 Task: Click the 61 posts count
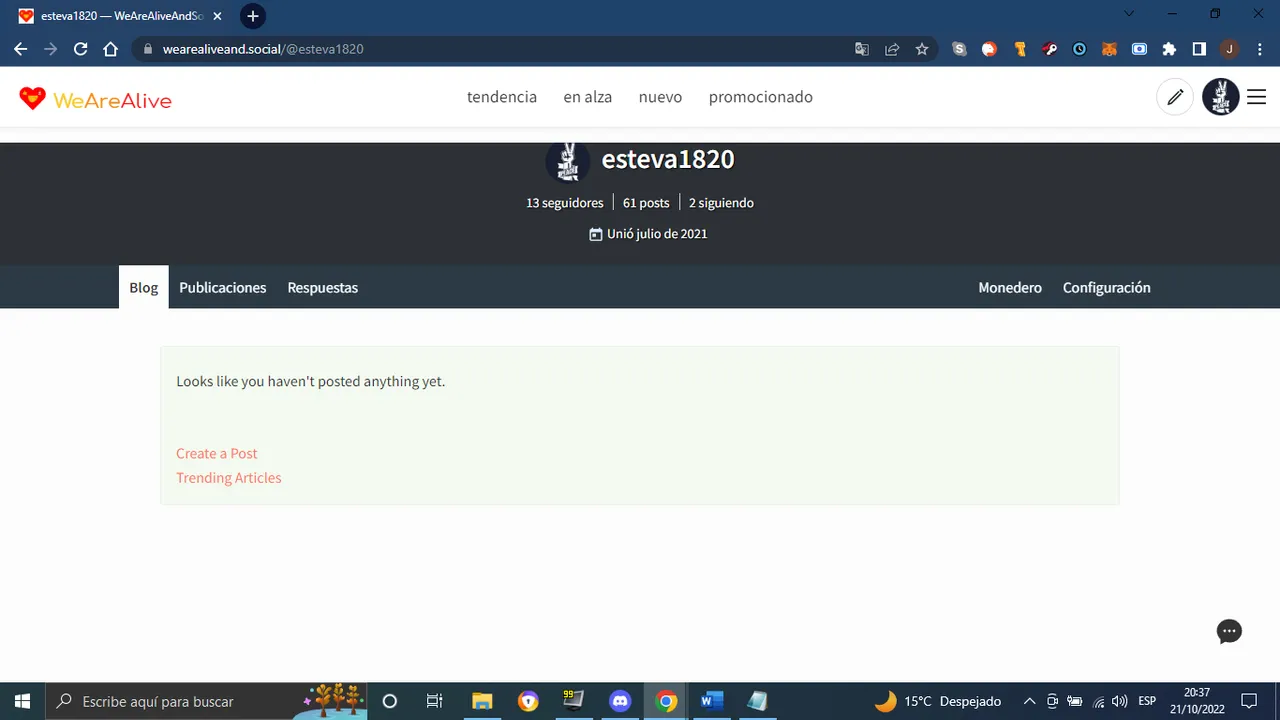pyautogui.click(x=646, y=203)
